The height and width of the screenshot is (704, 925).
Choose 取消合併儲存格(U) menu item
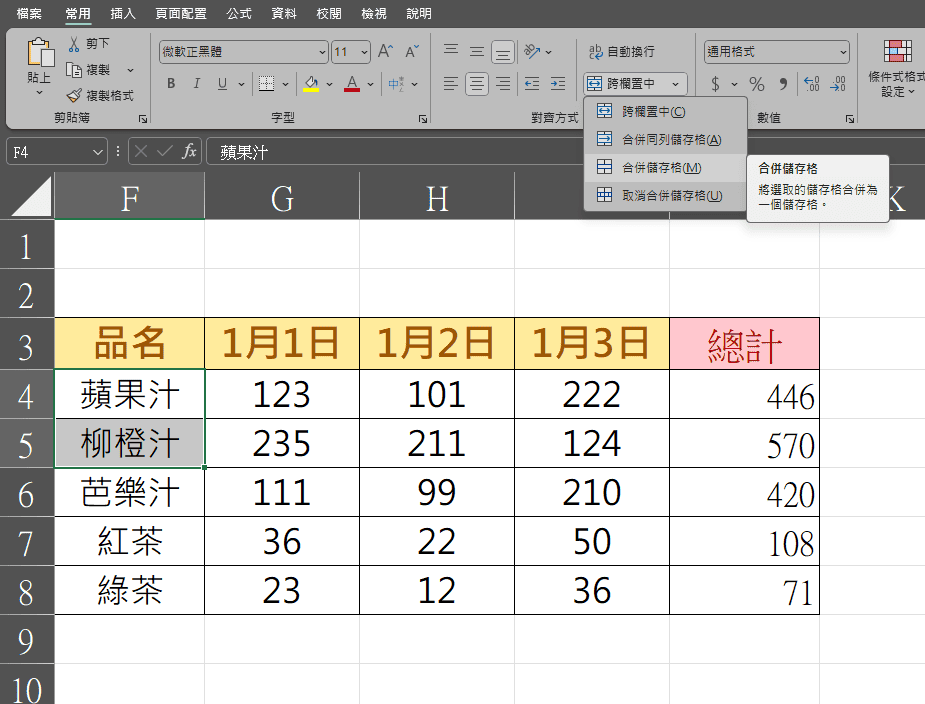tap(665, 195)
